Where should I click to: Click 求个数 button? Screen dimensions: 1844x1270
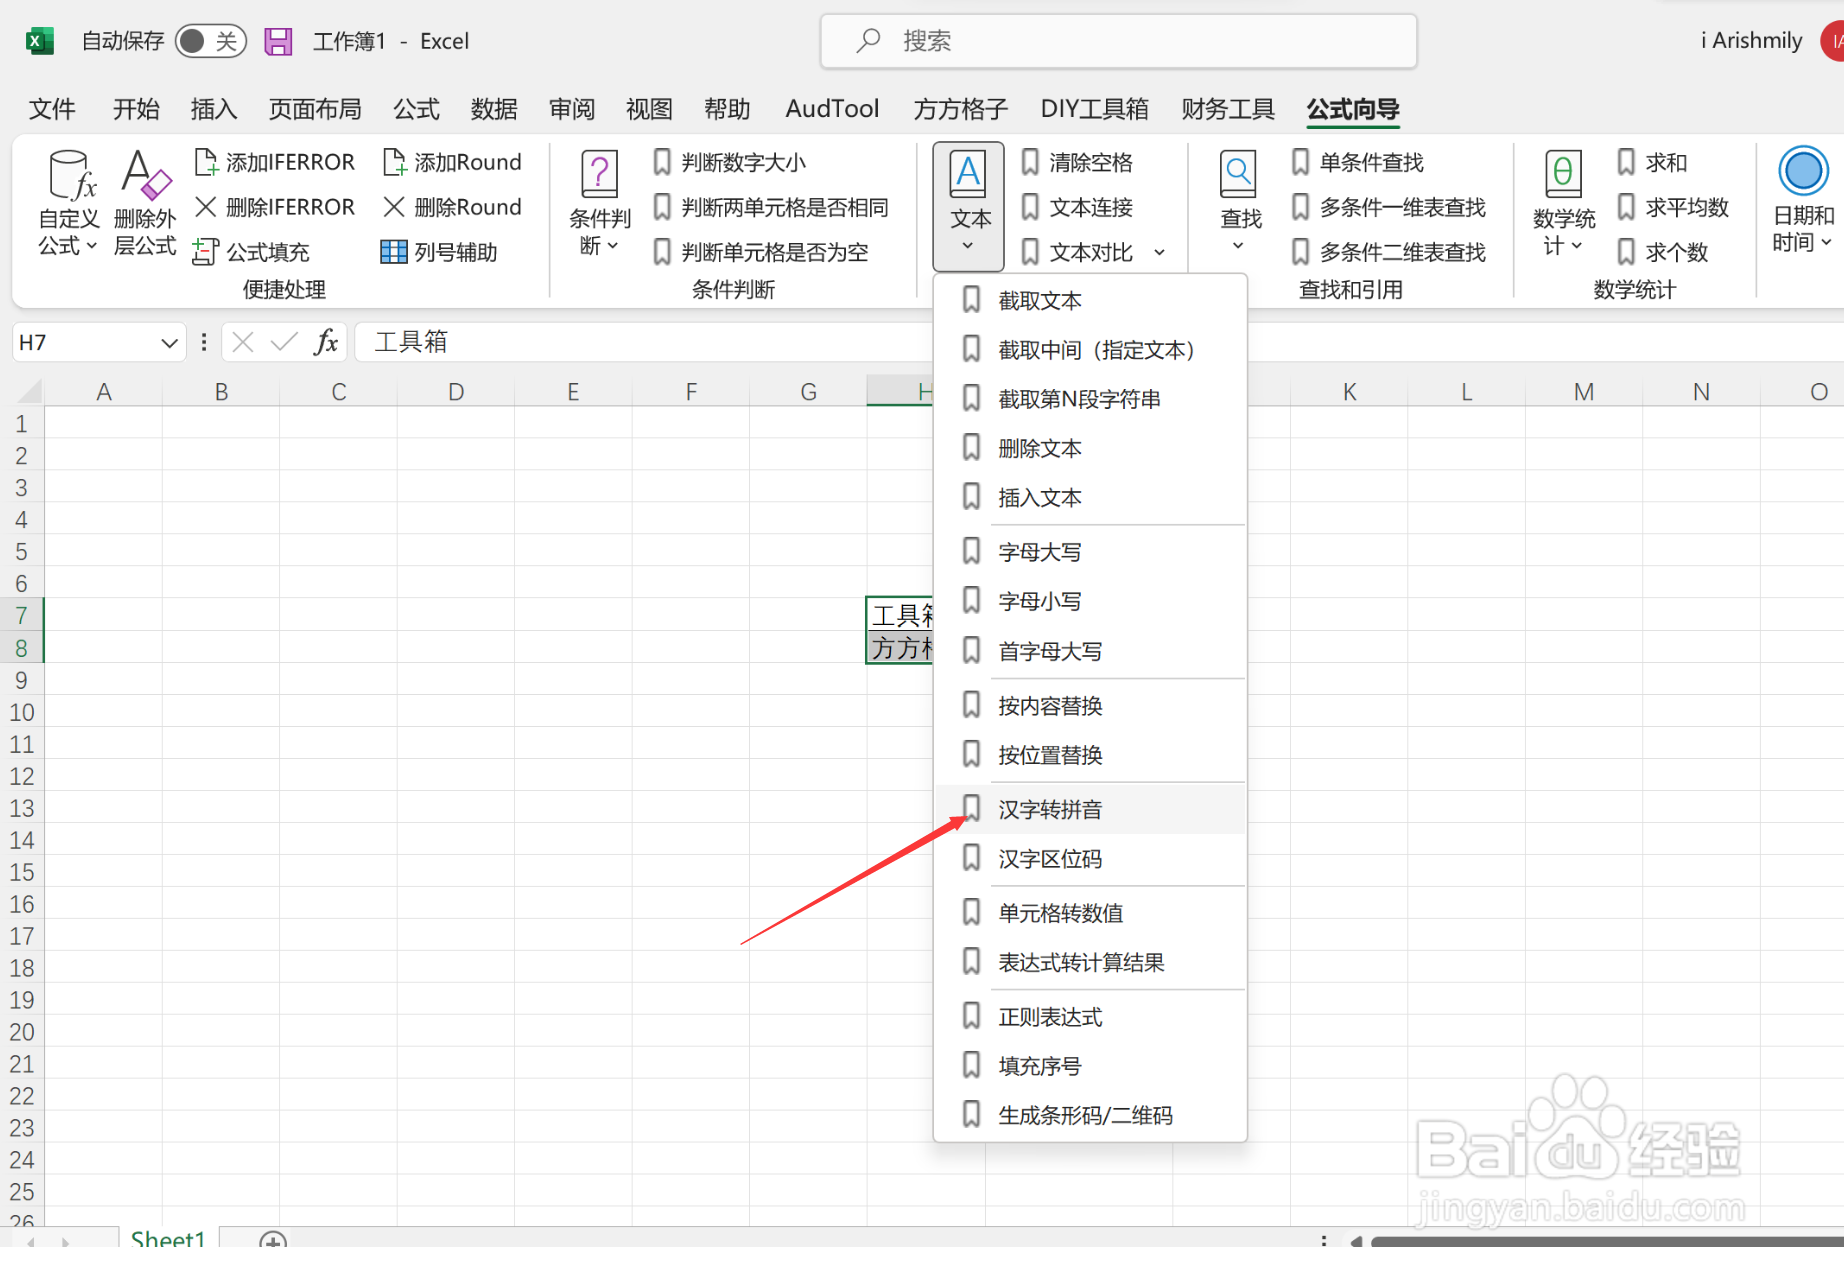coord(1662,252)
